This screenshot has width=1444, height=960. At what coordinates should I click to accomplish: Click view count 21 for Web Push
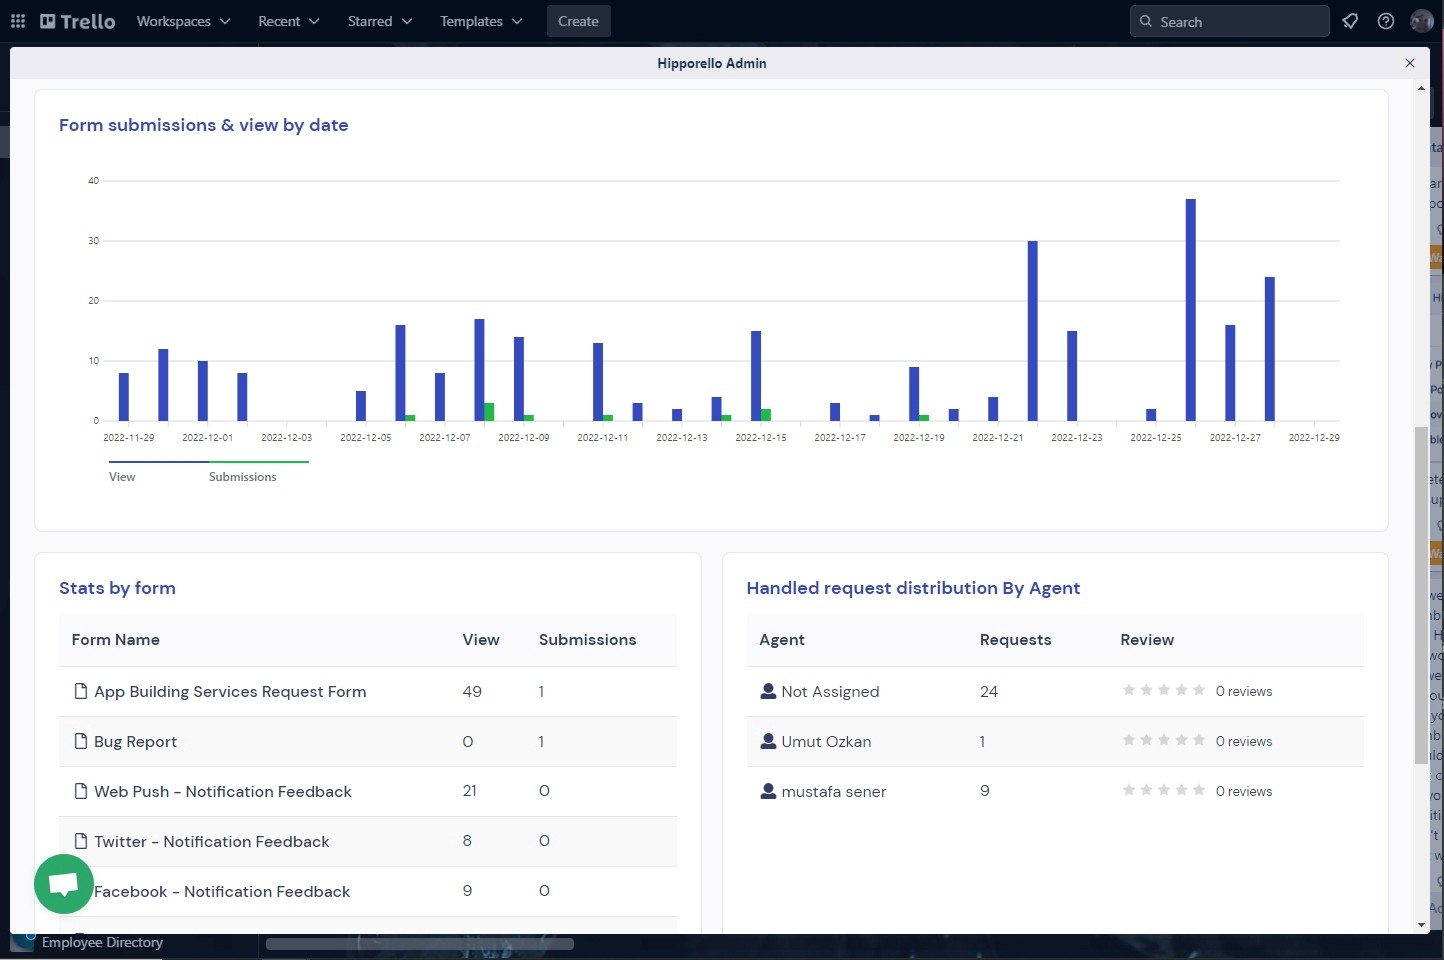[x=470, y=791]
